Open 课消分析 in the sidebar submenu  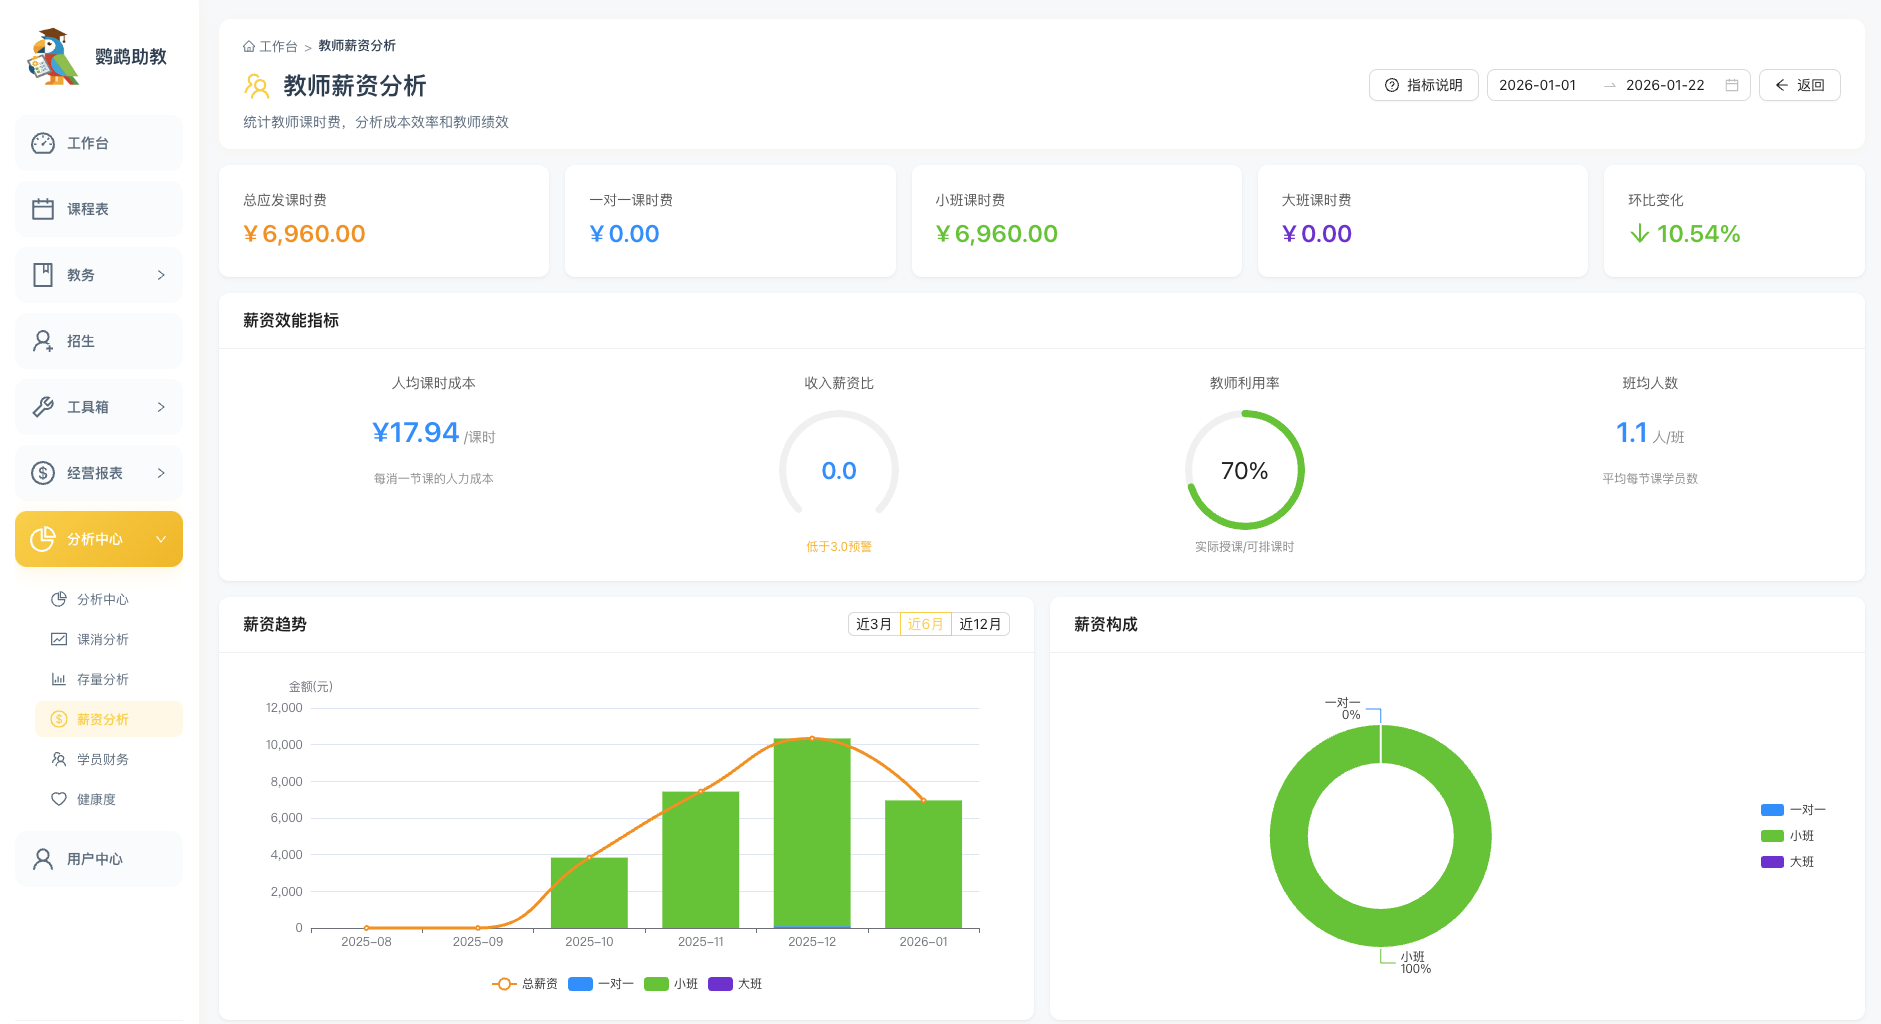coord(102,639)
